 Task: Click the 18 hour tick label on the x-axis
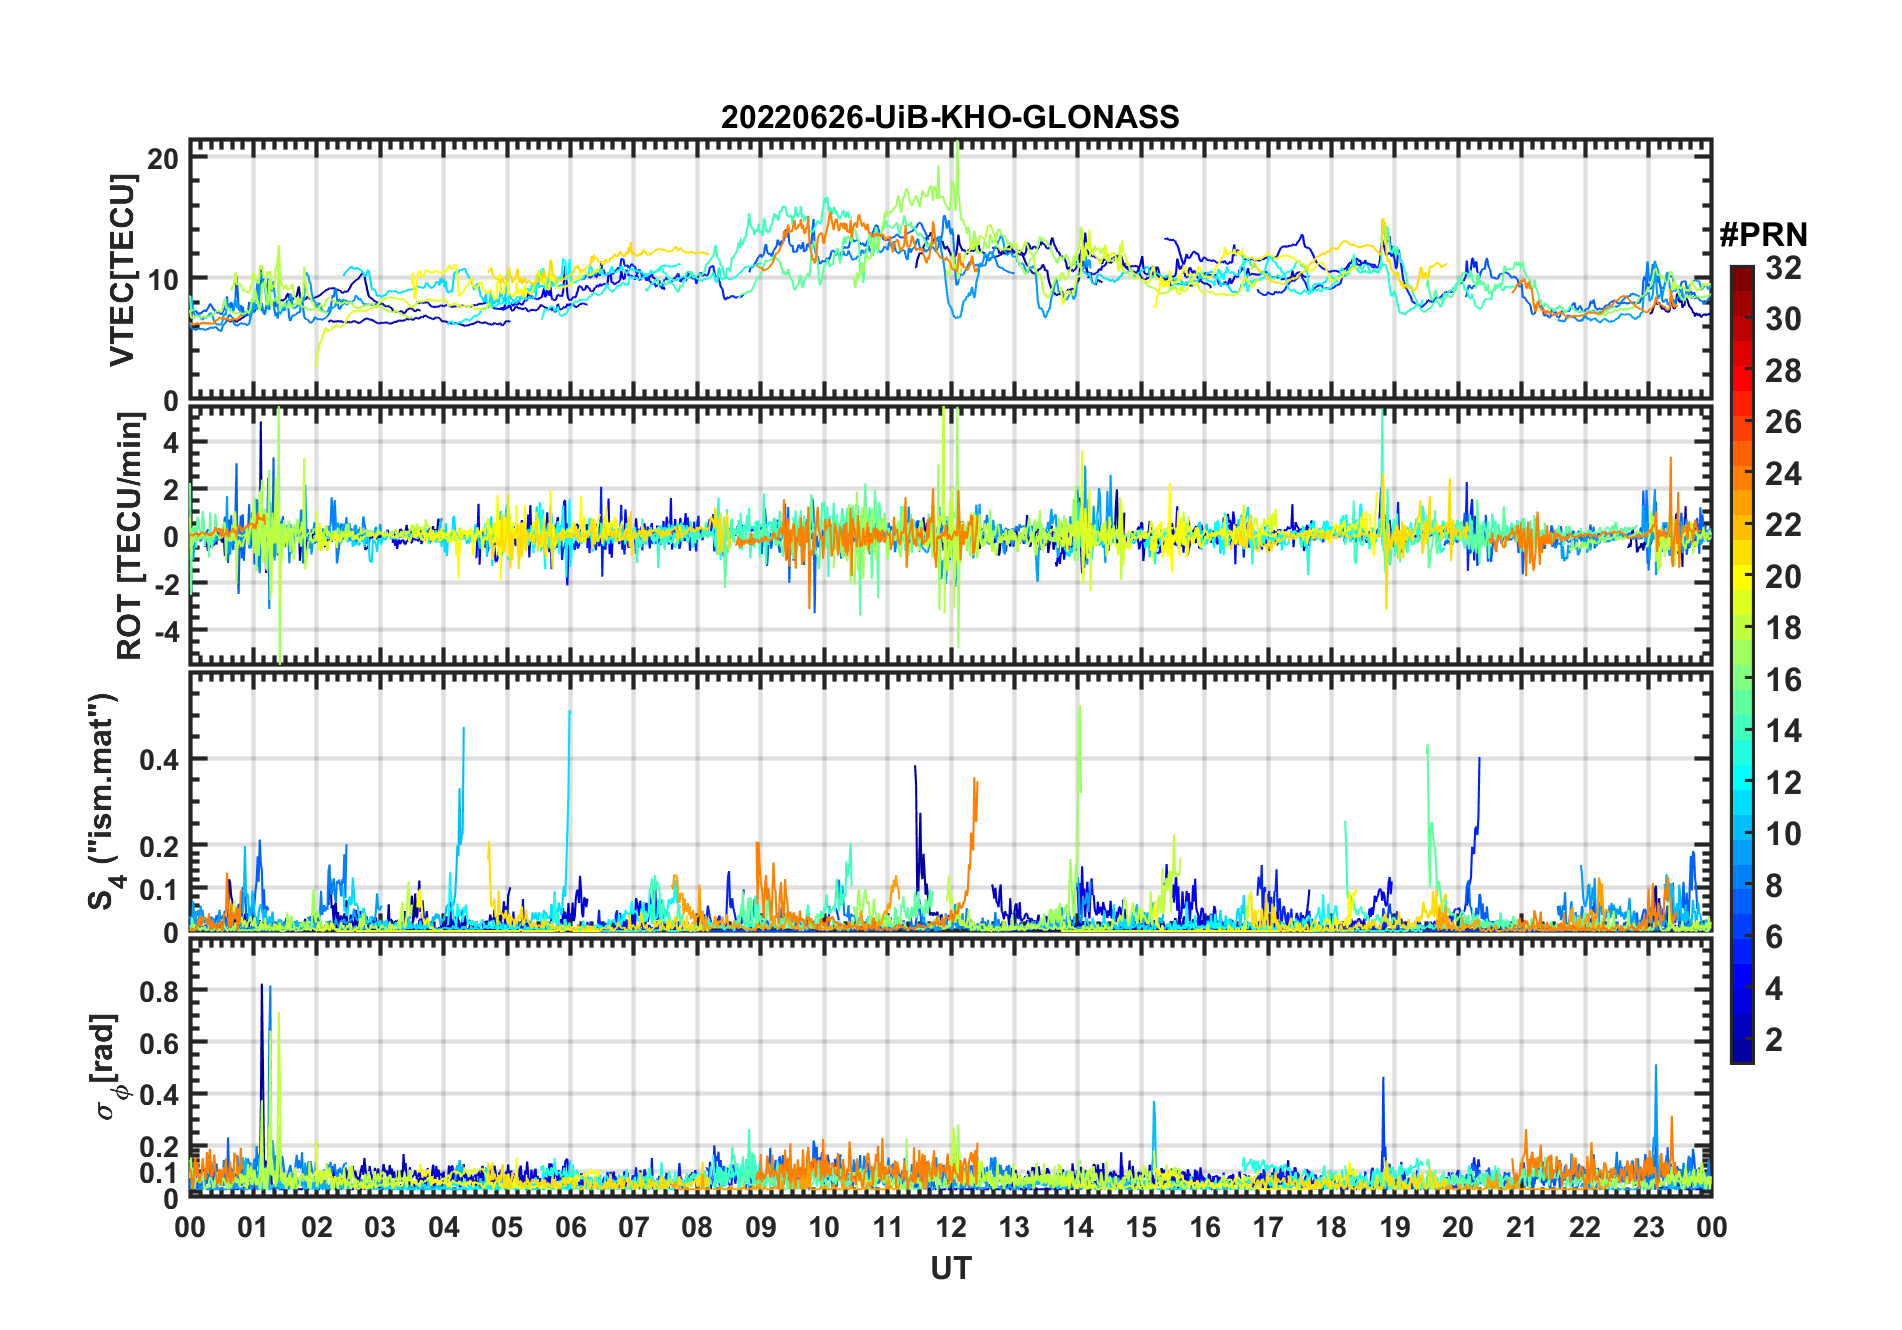(1331, 1228)
